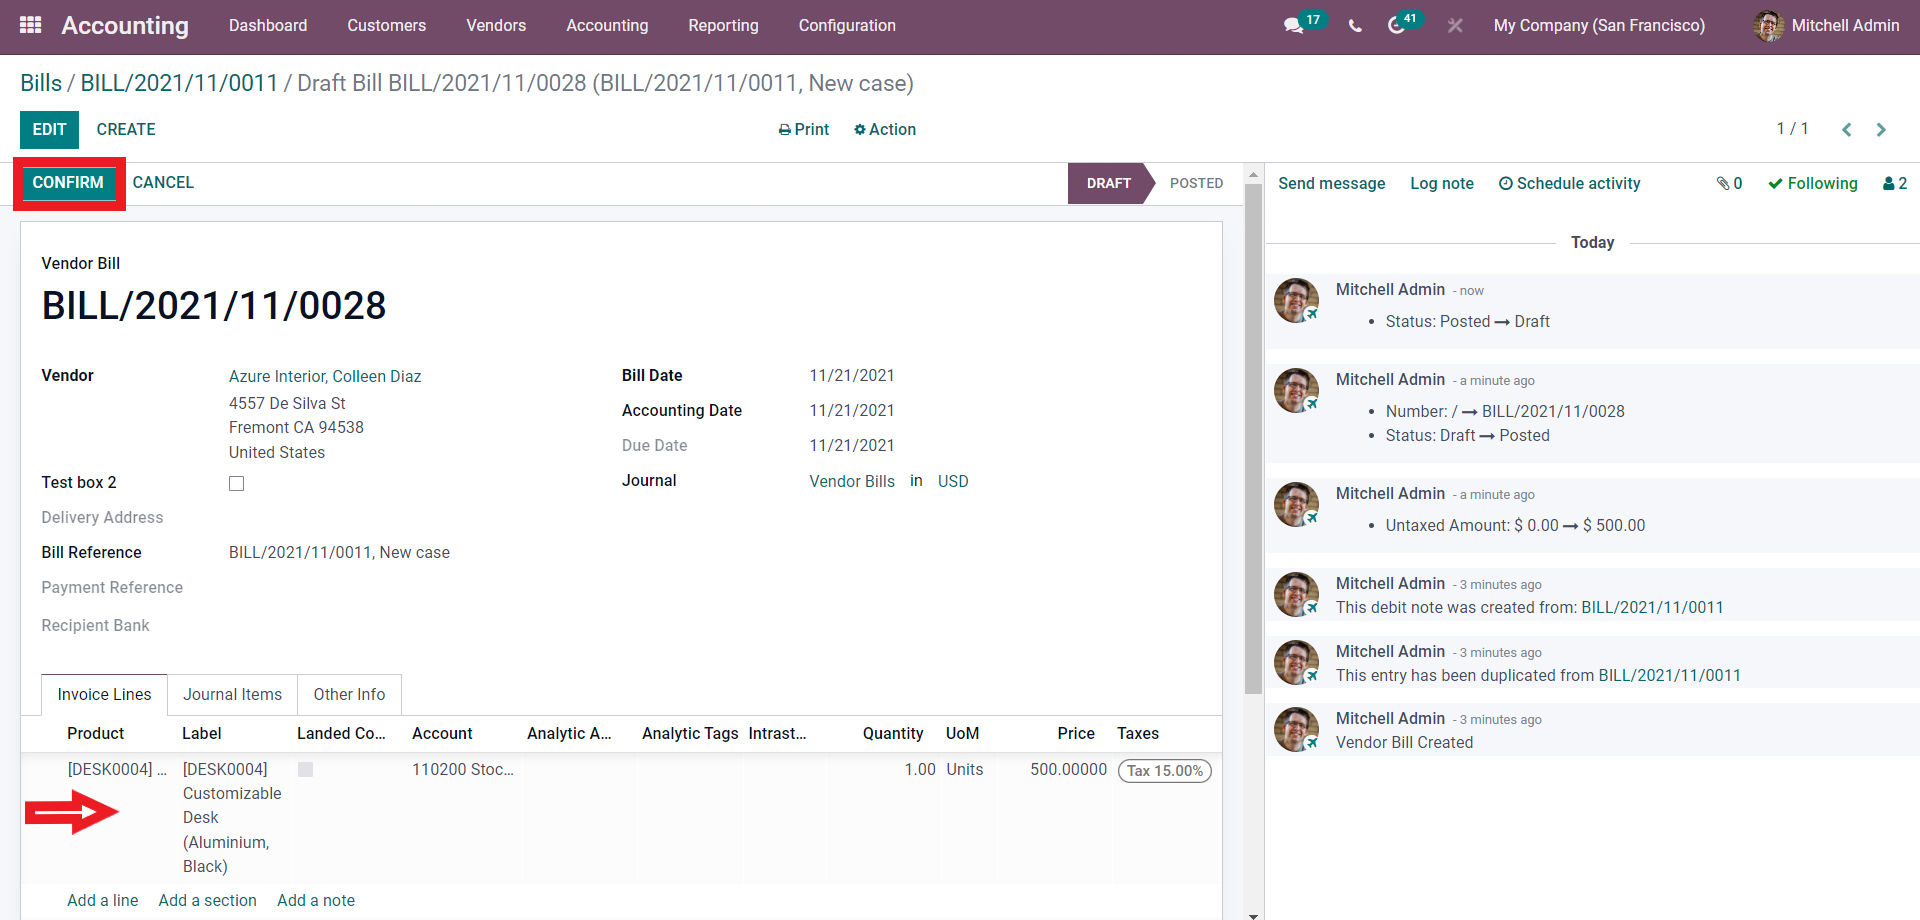Toggle the Landed Costs checkbox on DESK0004 line

(306, 770)
